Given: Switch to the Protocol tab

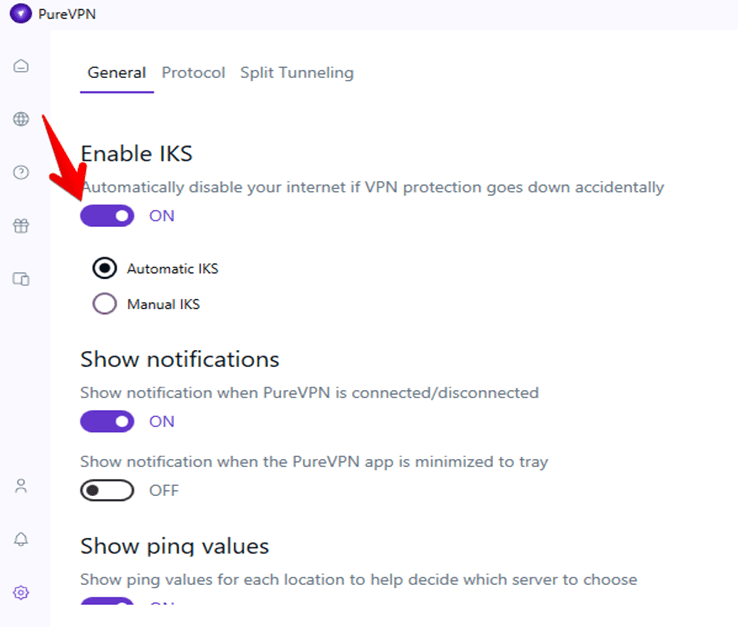Looking at the screenshot, I should [193, 73].
